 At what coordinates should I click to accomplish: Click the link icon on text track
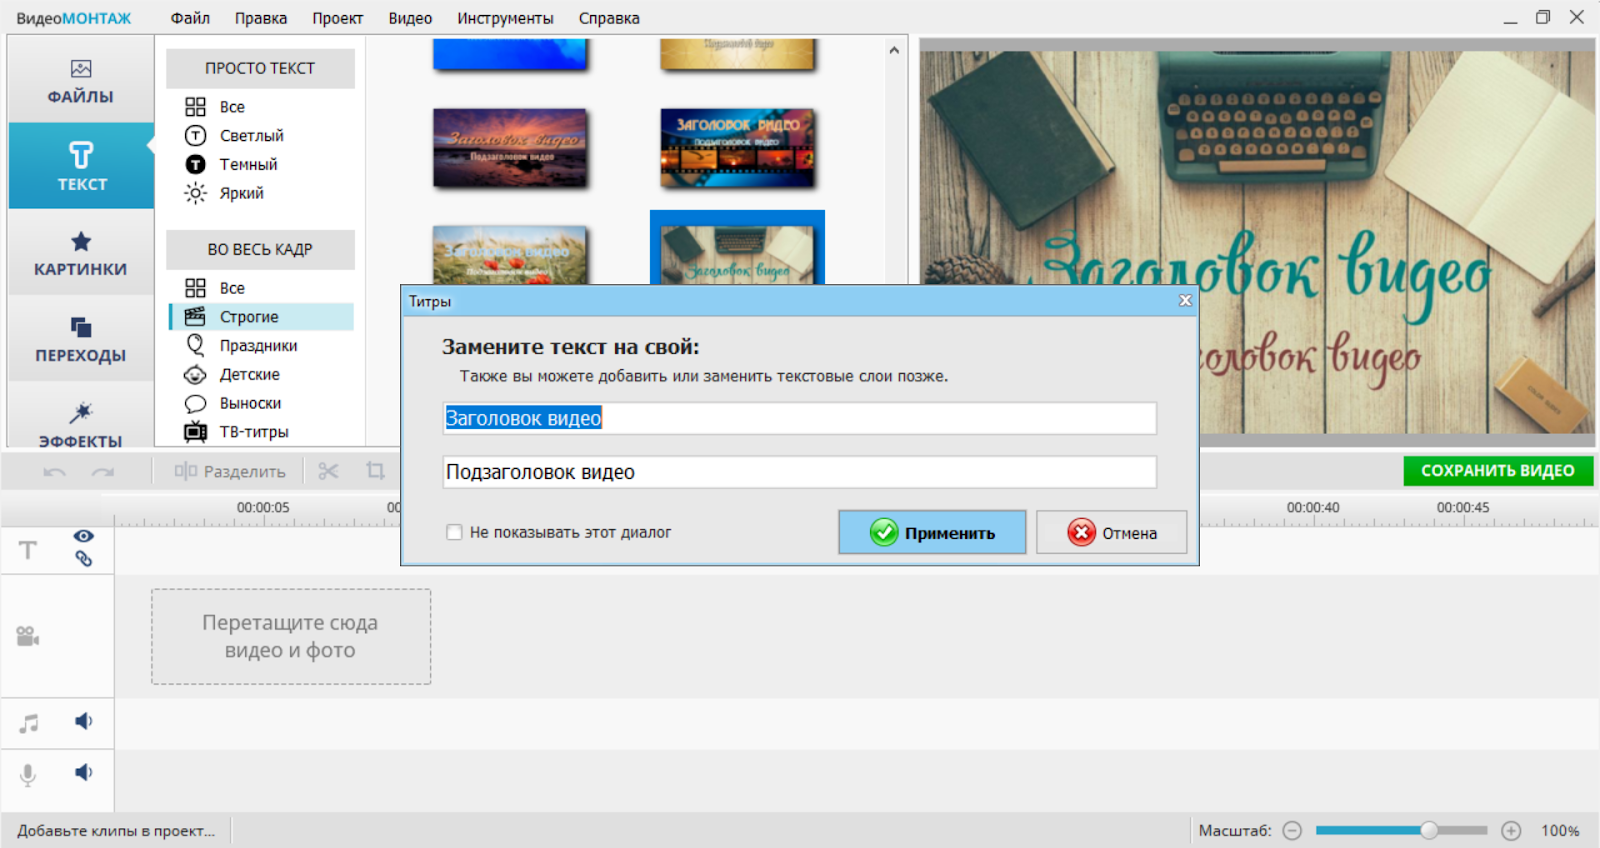[84, 559]
